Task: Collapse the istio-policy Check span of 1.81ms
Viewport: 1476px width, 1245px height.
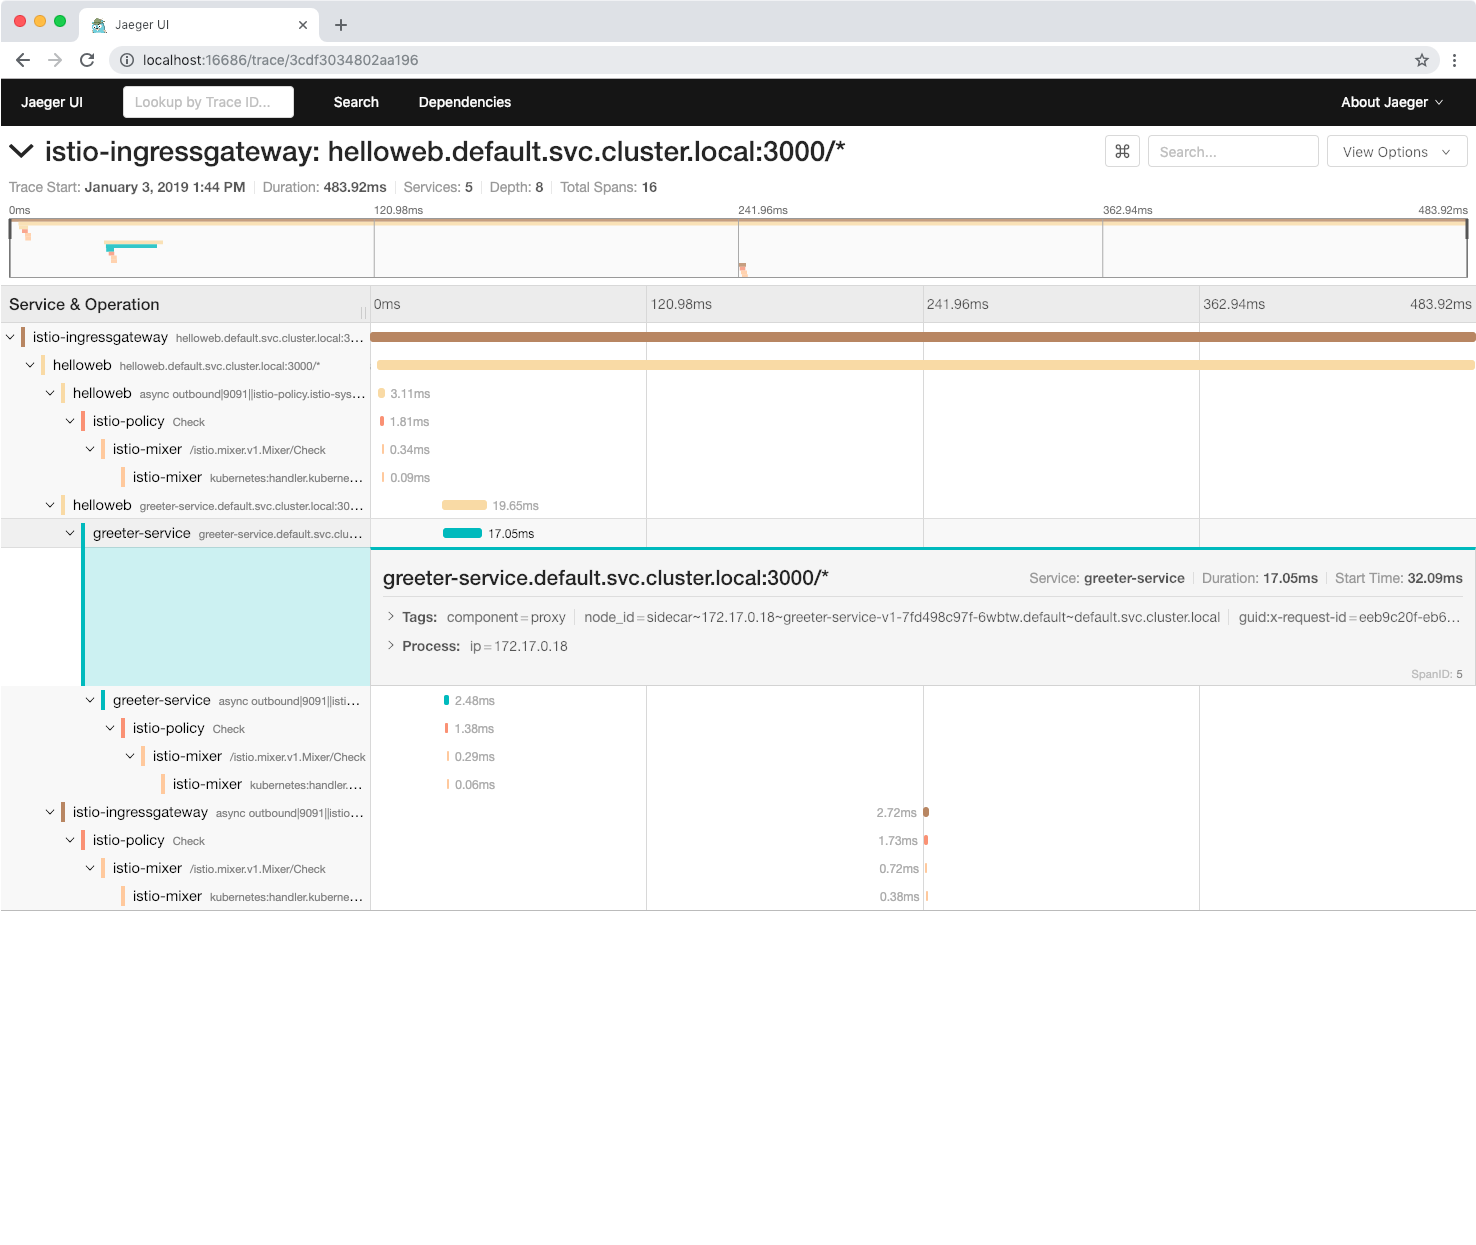Action: tap(70, 421)
